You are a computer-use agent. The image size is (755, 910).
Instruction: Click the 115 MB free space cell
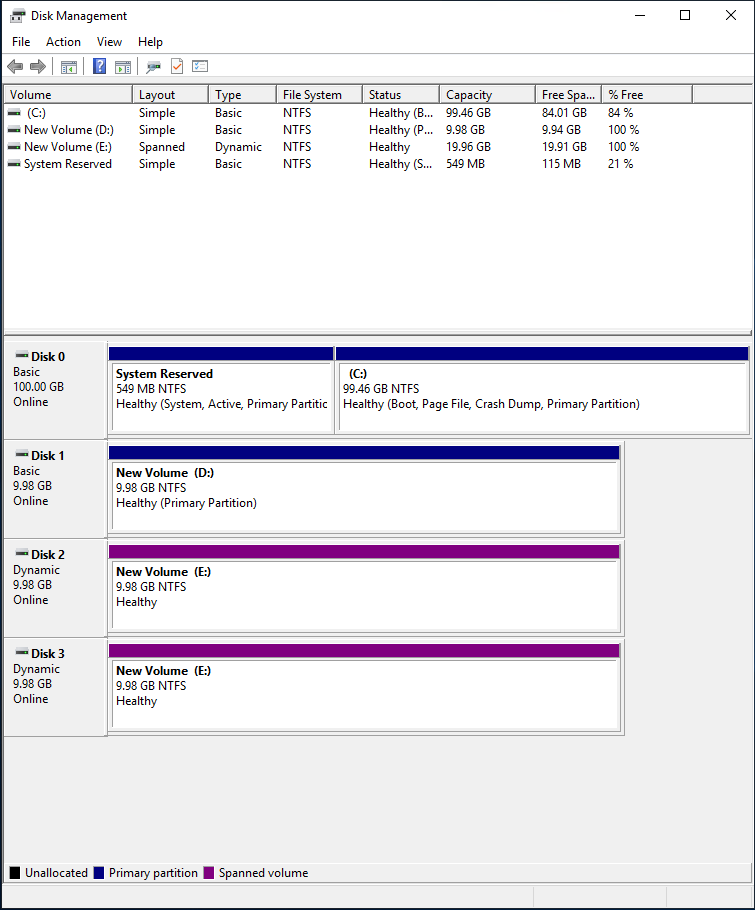(x=561, y=164)
